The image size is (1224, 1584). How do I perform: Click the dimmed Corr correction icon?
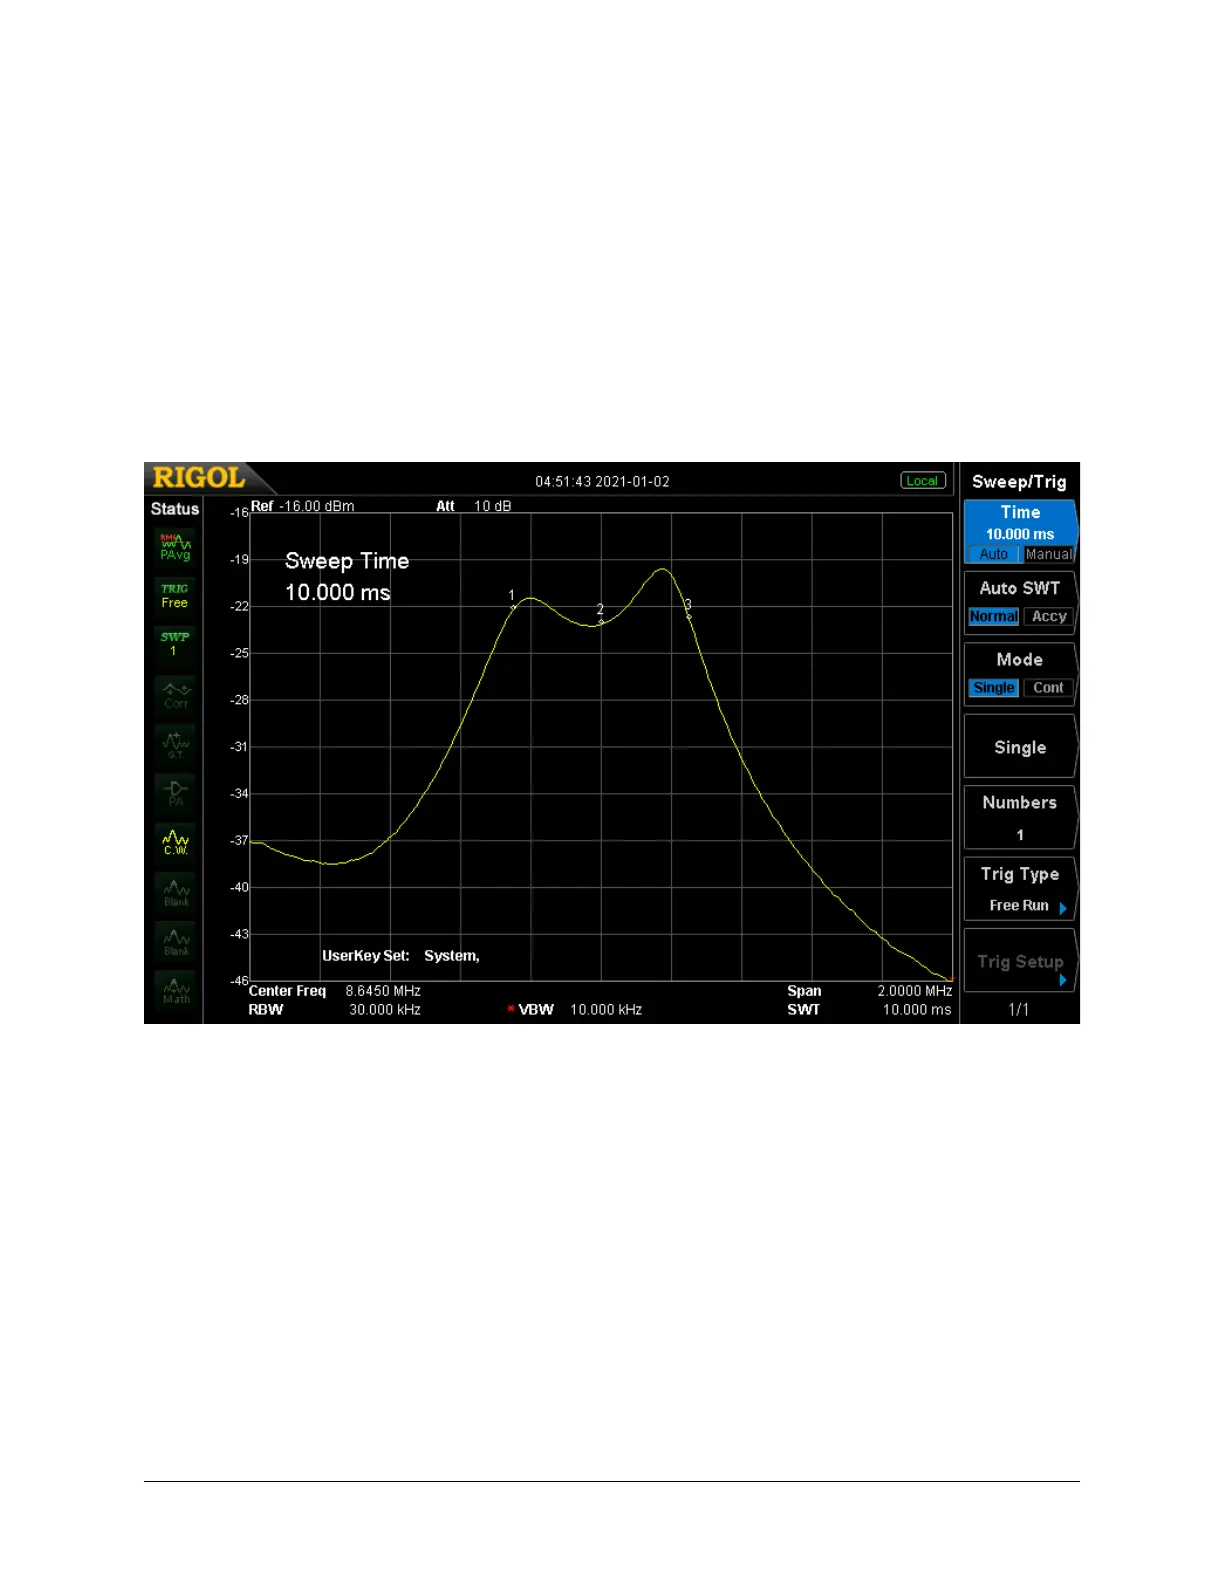point(175,694)
